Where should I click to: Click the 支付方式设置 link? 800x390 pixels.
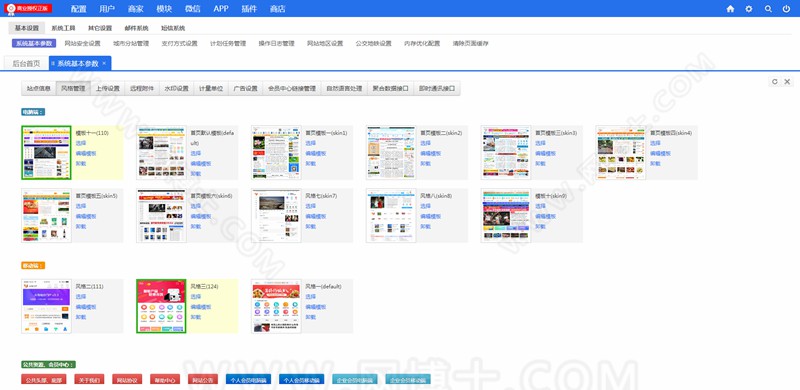pos(180,43)
